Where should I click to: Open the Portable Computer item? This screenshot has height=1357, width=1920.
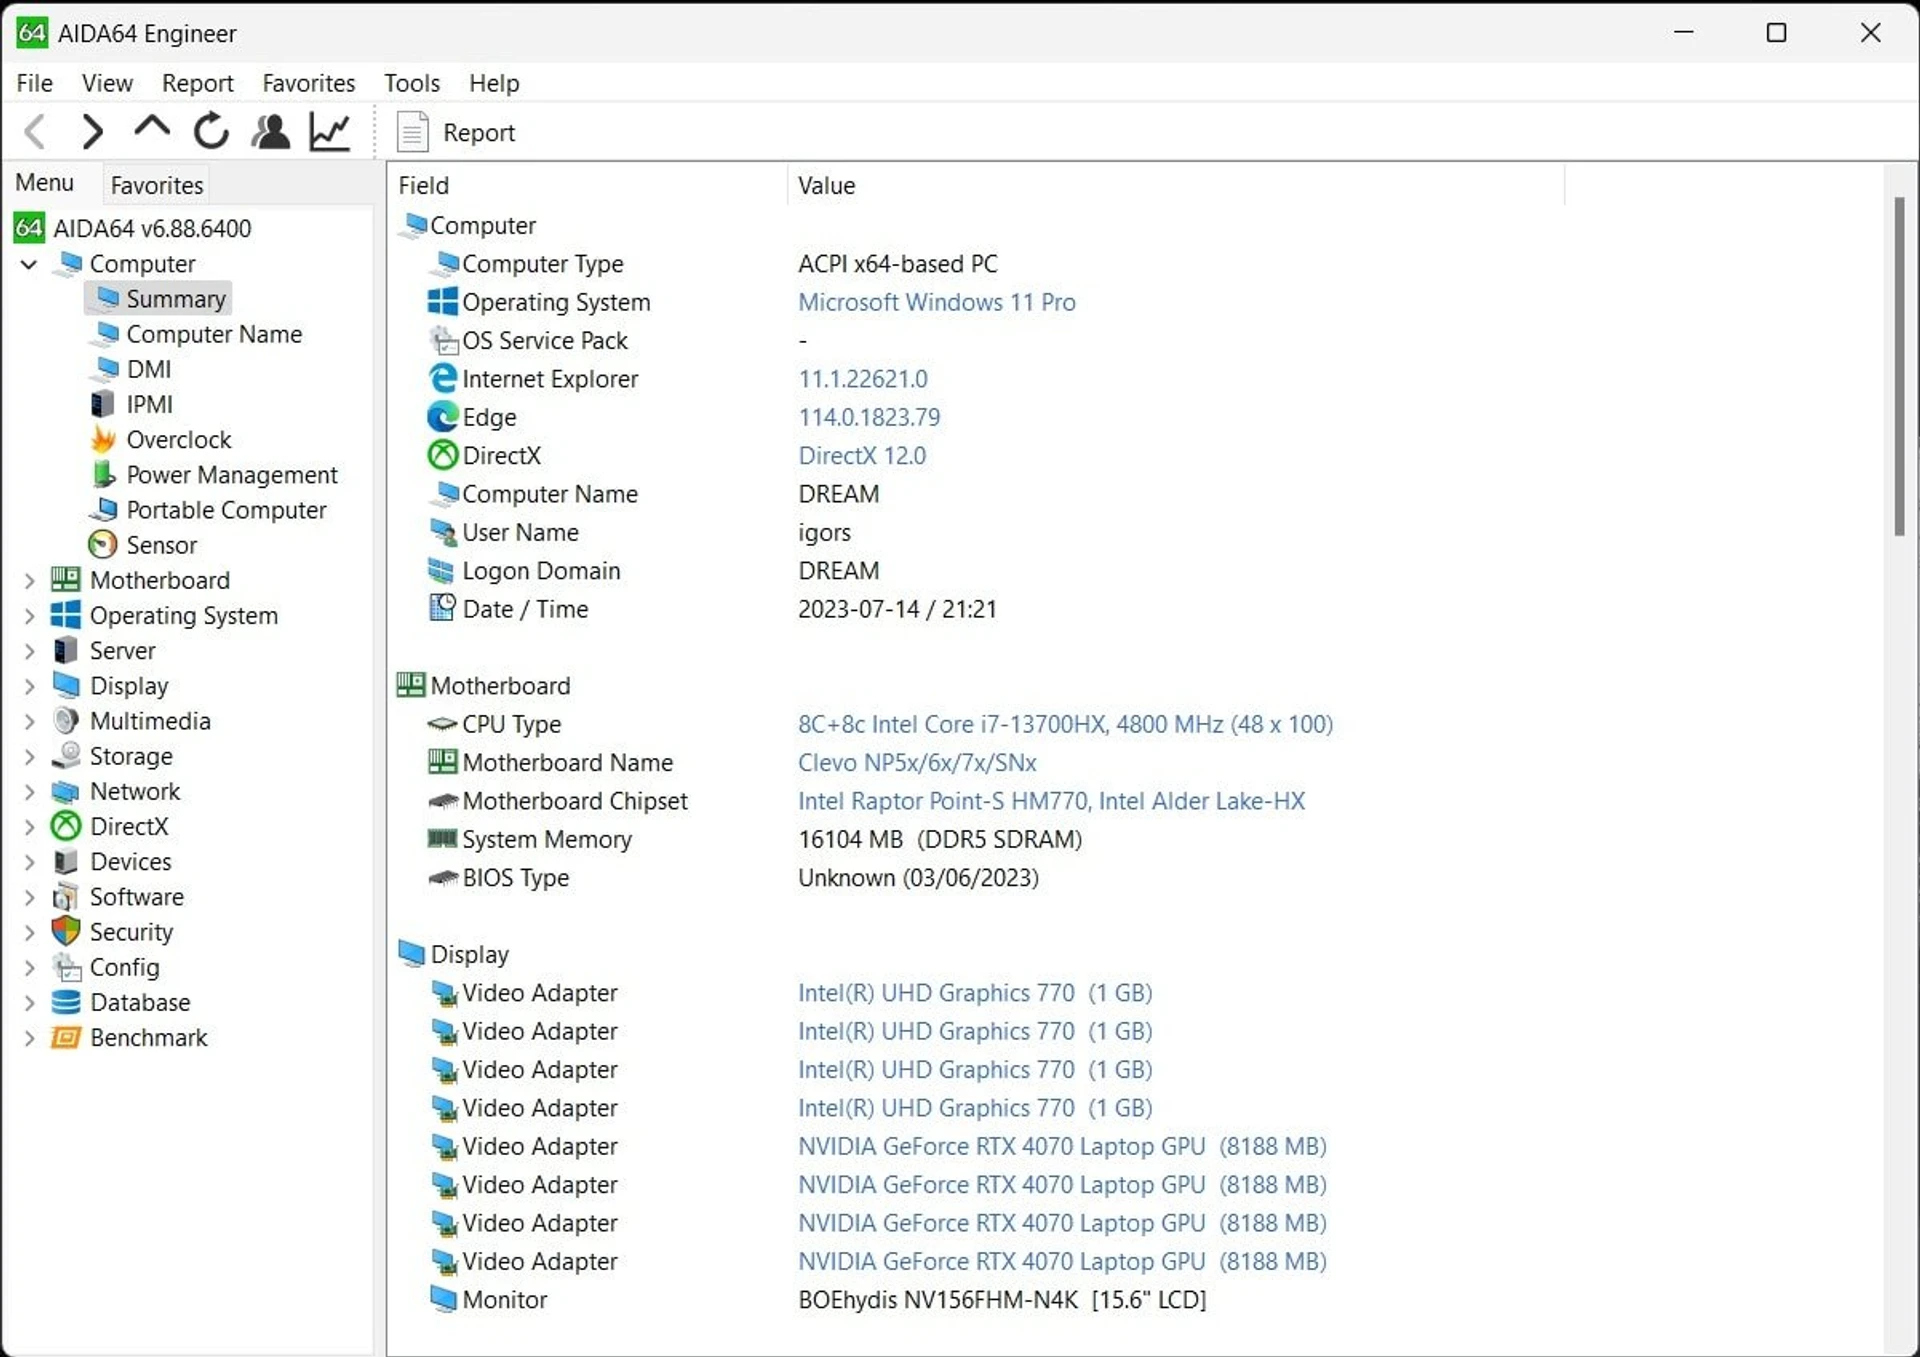tap(209, 509)
